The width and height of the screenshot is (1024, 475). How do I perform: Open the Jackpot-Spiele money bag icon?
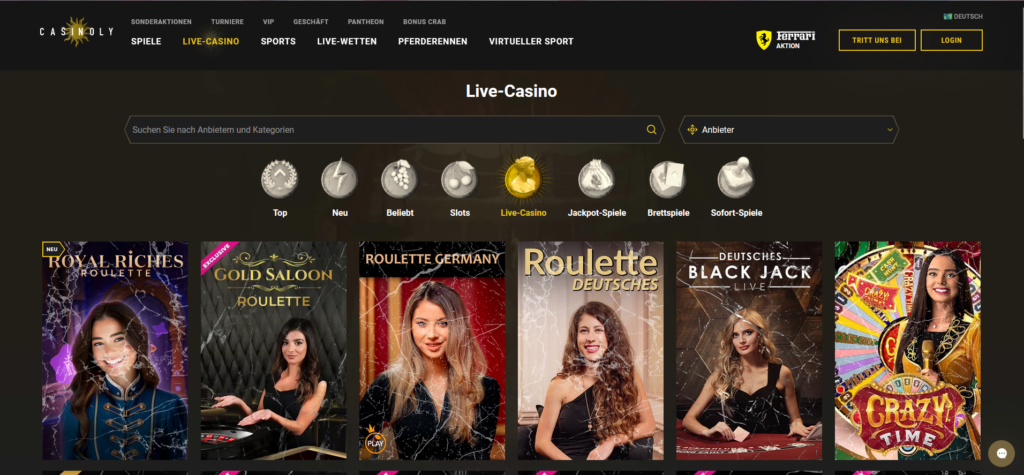596,179
